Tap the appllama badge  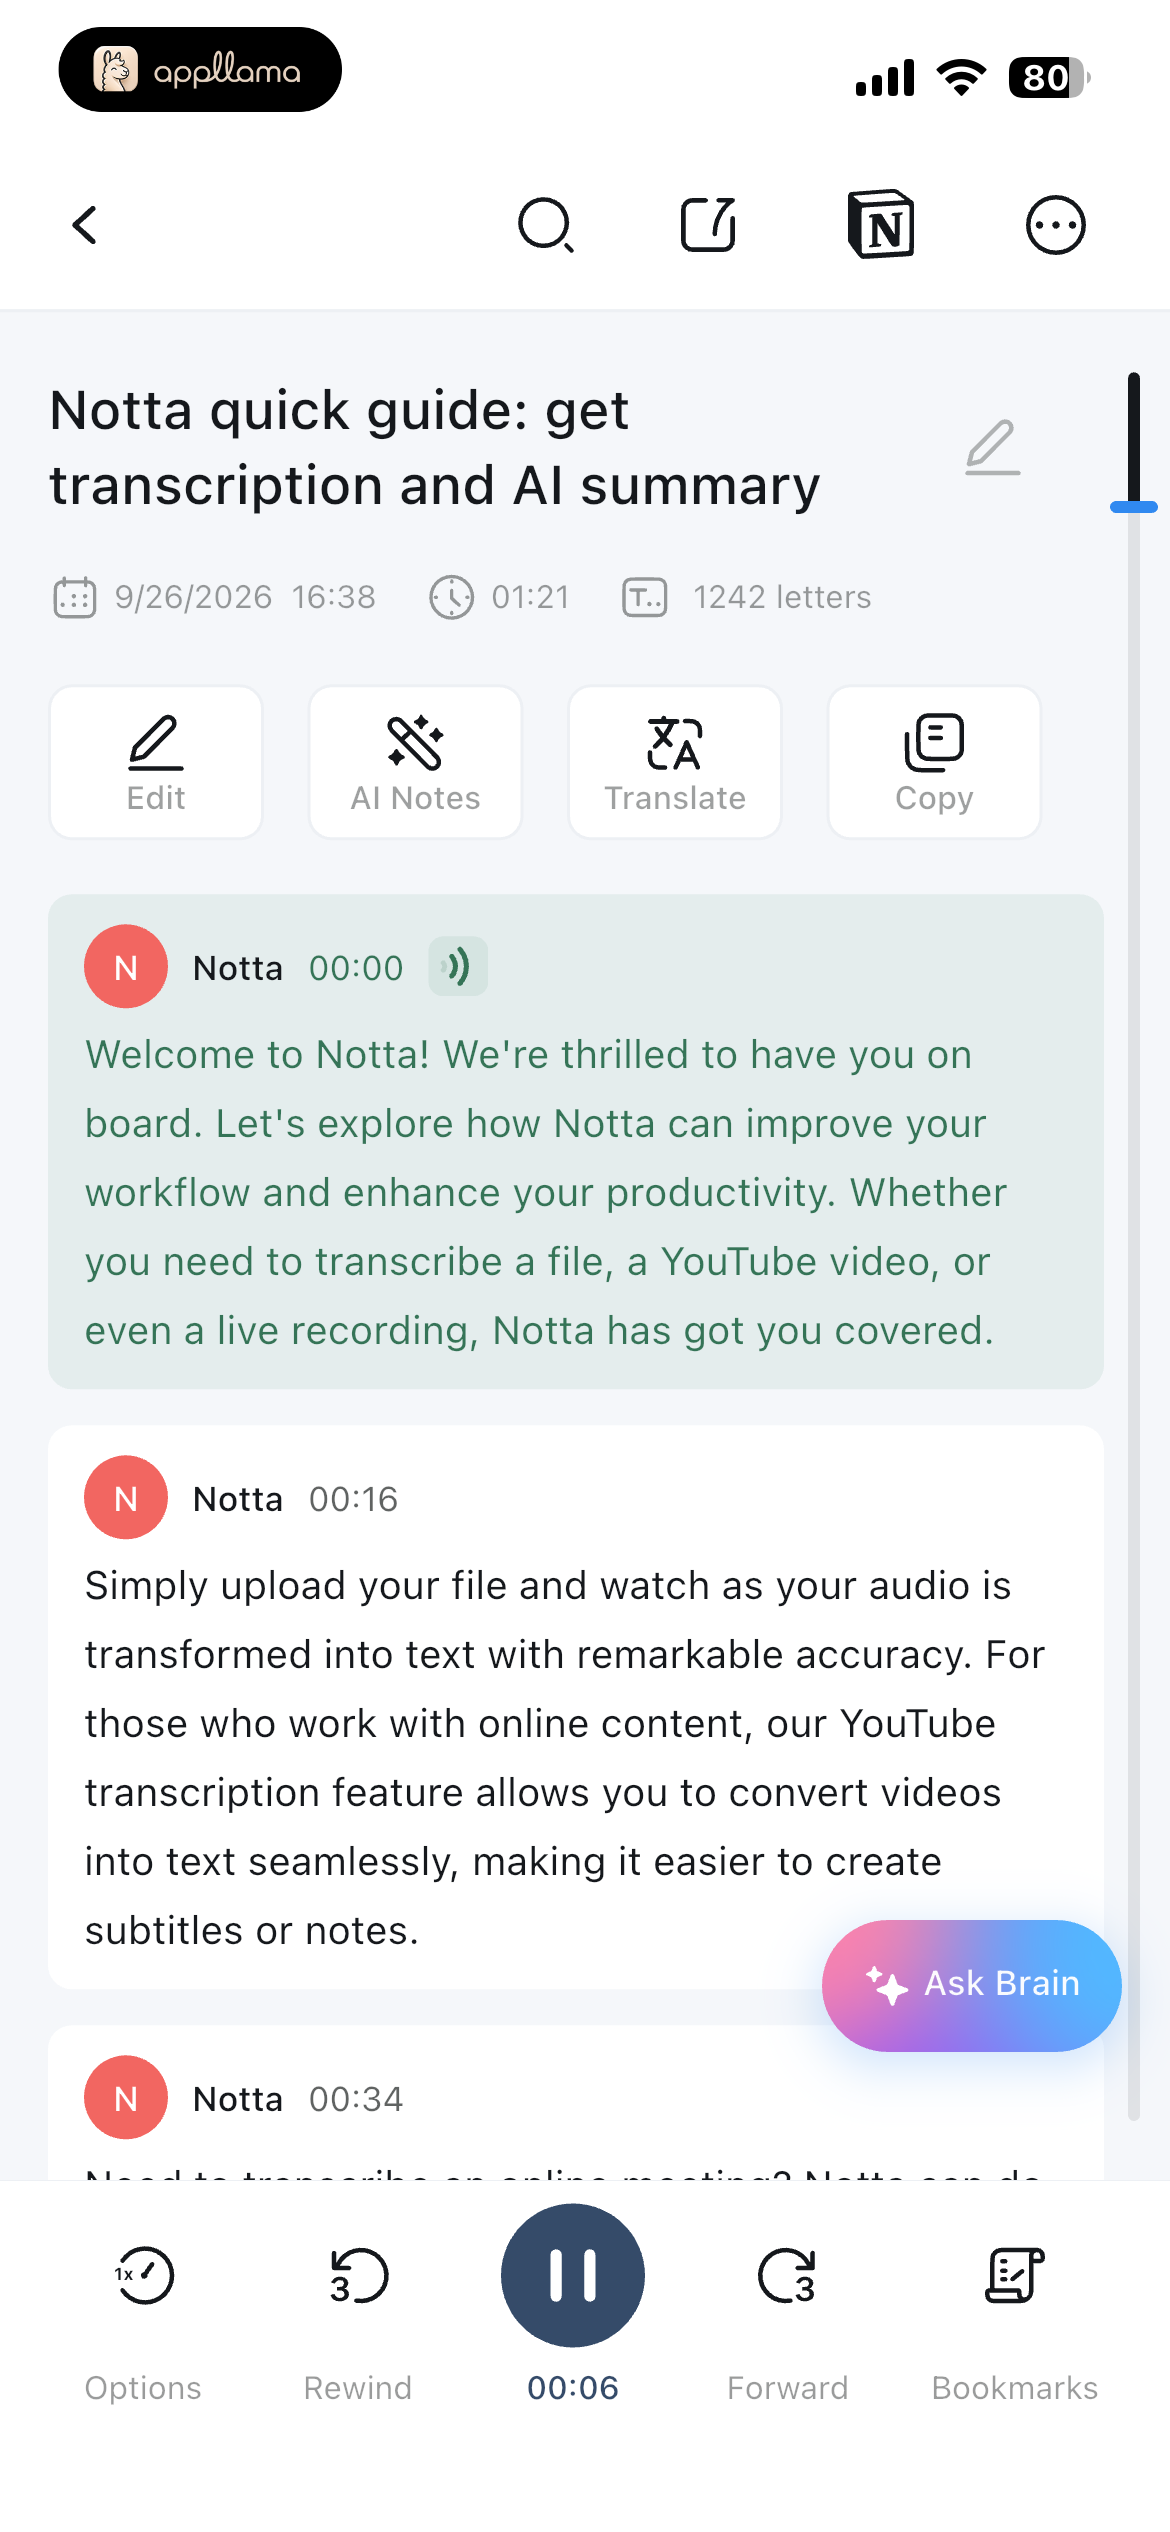pyautogui.click(x=200, y=70)
